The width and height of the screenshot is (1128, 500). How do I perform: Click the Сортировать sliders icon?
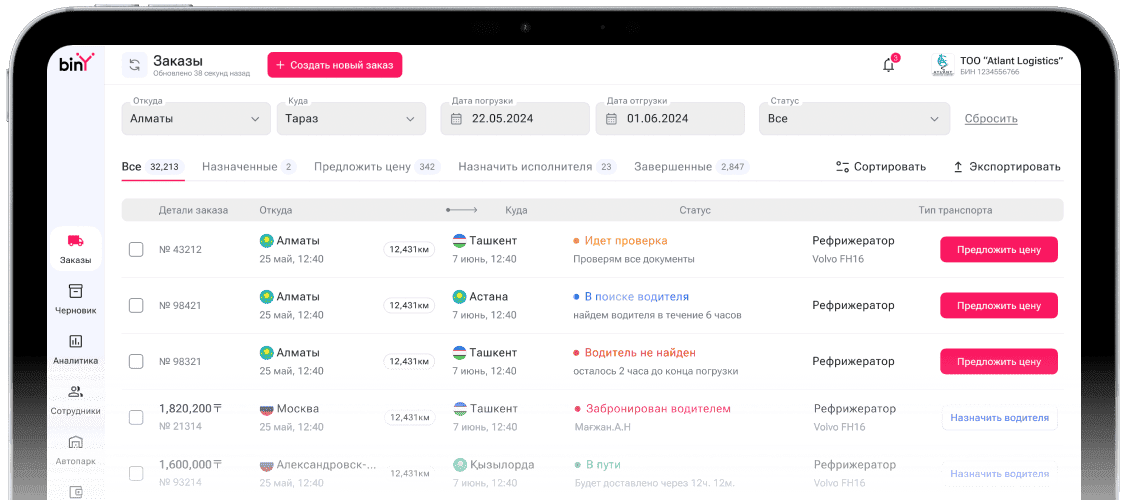pos(842,167)
